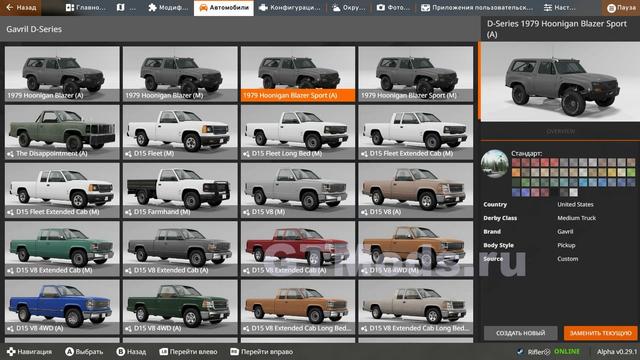Click the Навигация d-pad hint icon
640x360 pixels.
click(x=11, y=351)
